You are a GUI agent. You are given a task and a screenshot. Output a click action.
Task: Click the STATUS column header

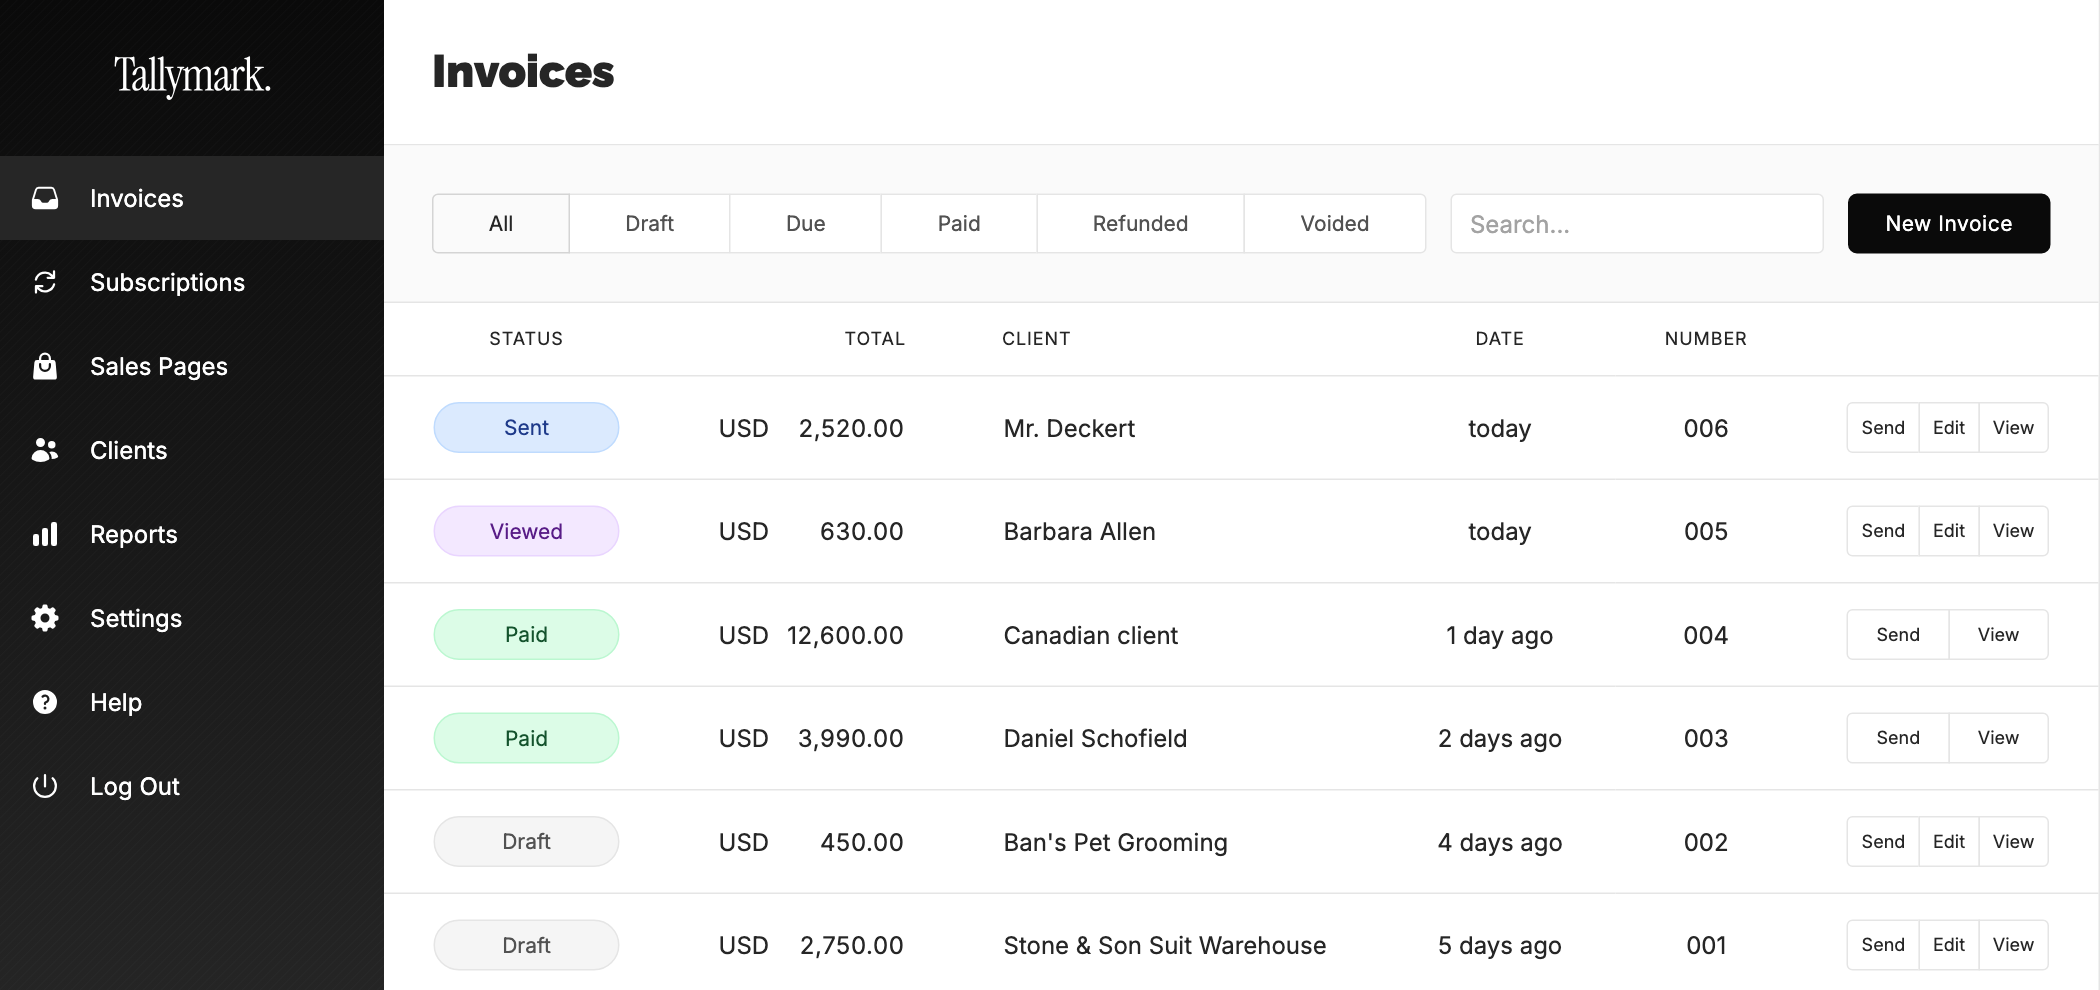coord(526,339)
